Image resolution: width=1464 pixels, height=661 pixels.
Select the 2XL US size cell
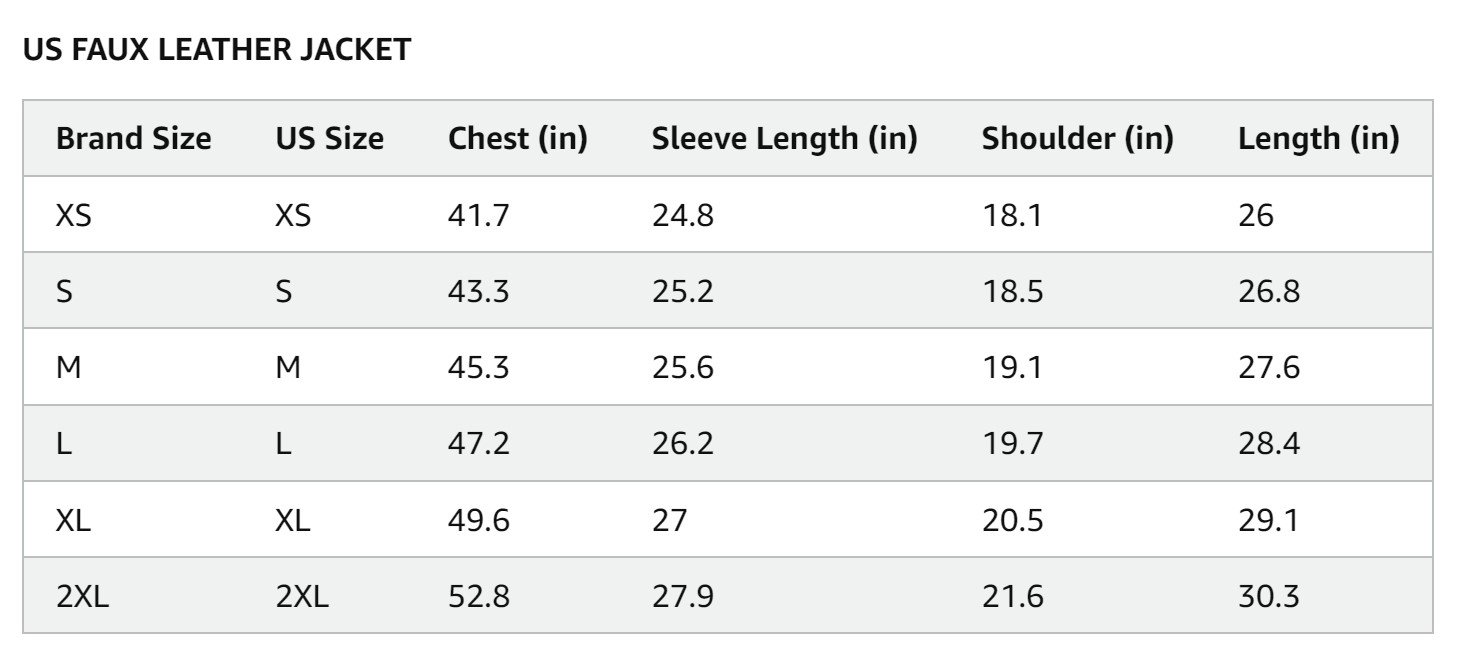point(301,597)
